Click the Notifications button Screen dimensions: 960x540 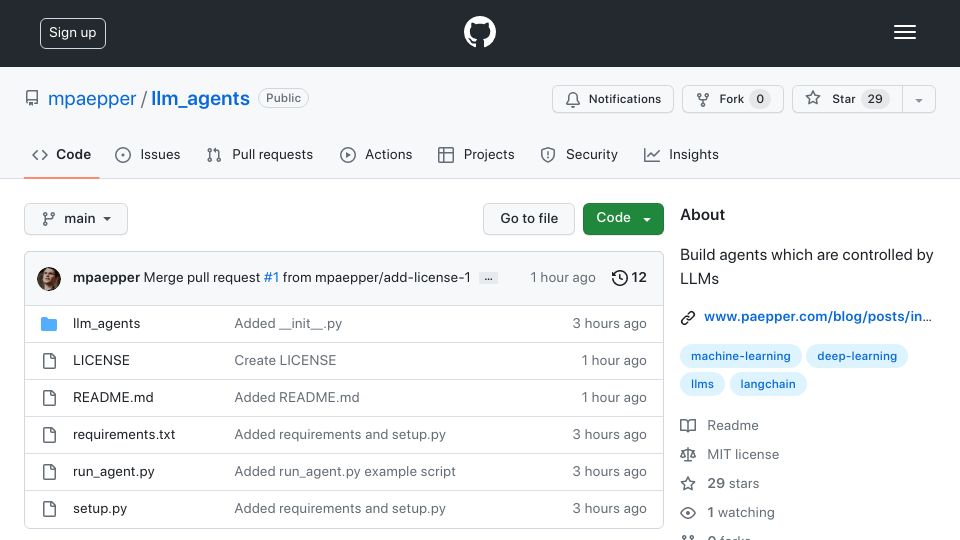click(613, 99)
